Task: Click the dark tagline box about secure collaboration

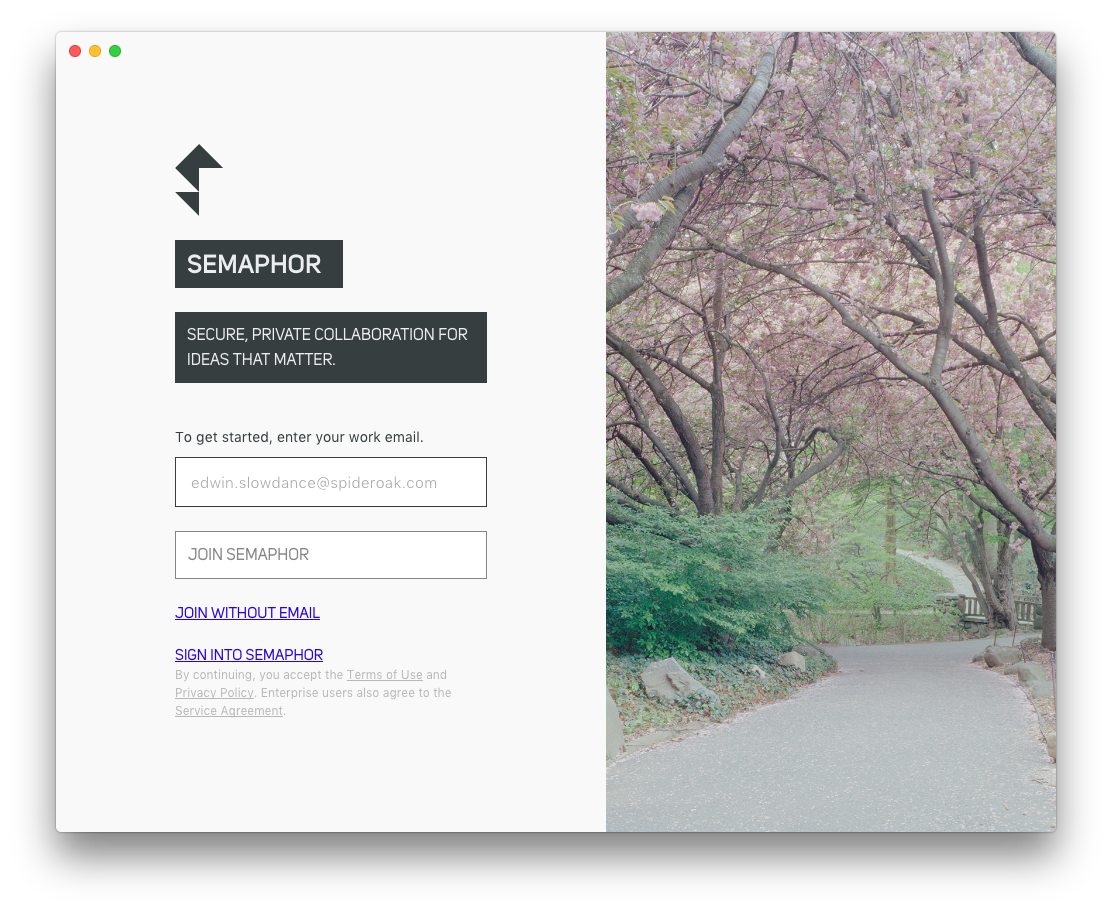Action: point(330,347)
